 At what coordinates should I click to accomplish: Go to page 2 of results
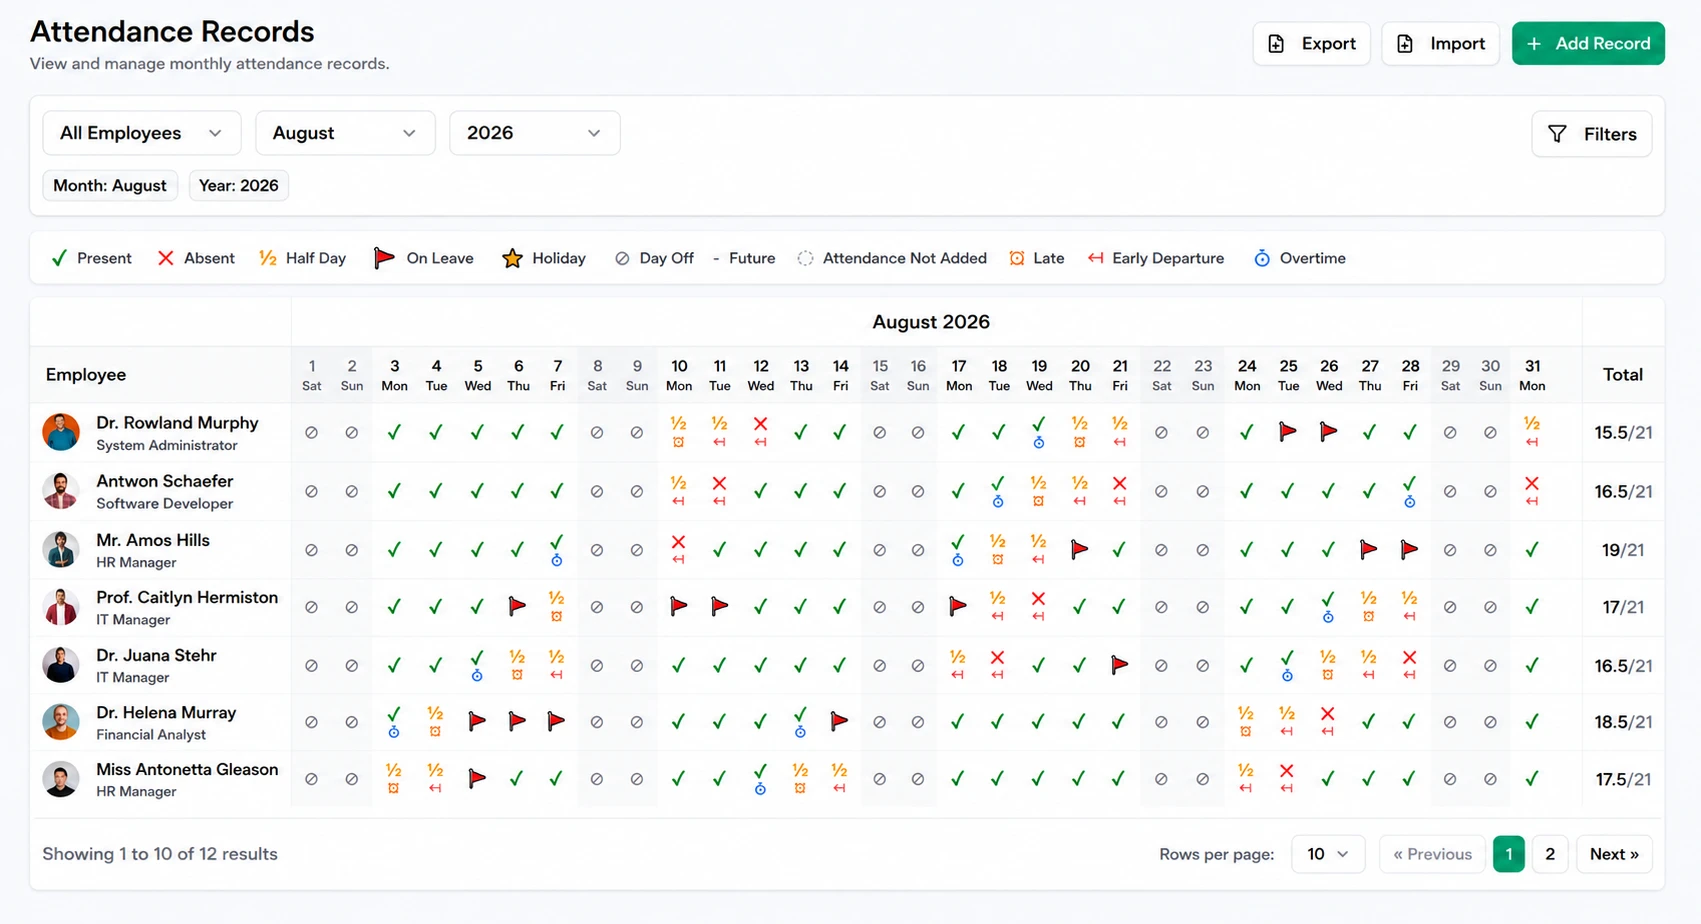click(1550, 854)
